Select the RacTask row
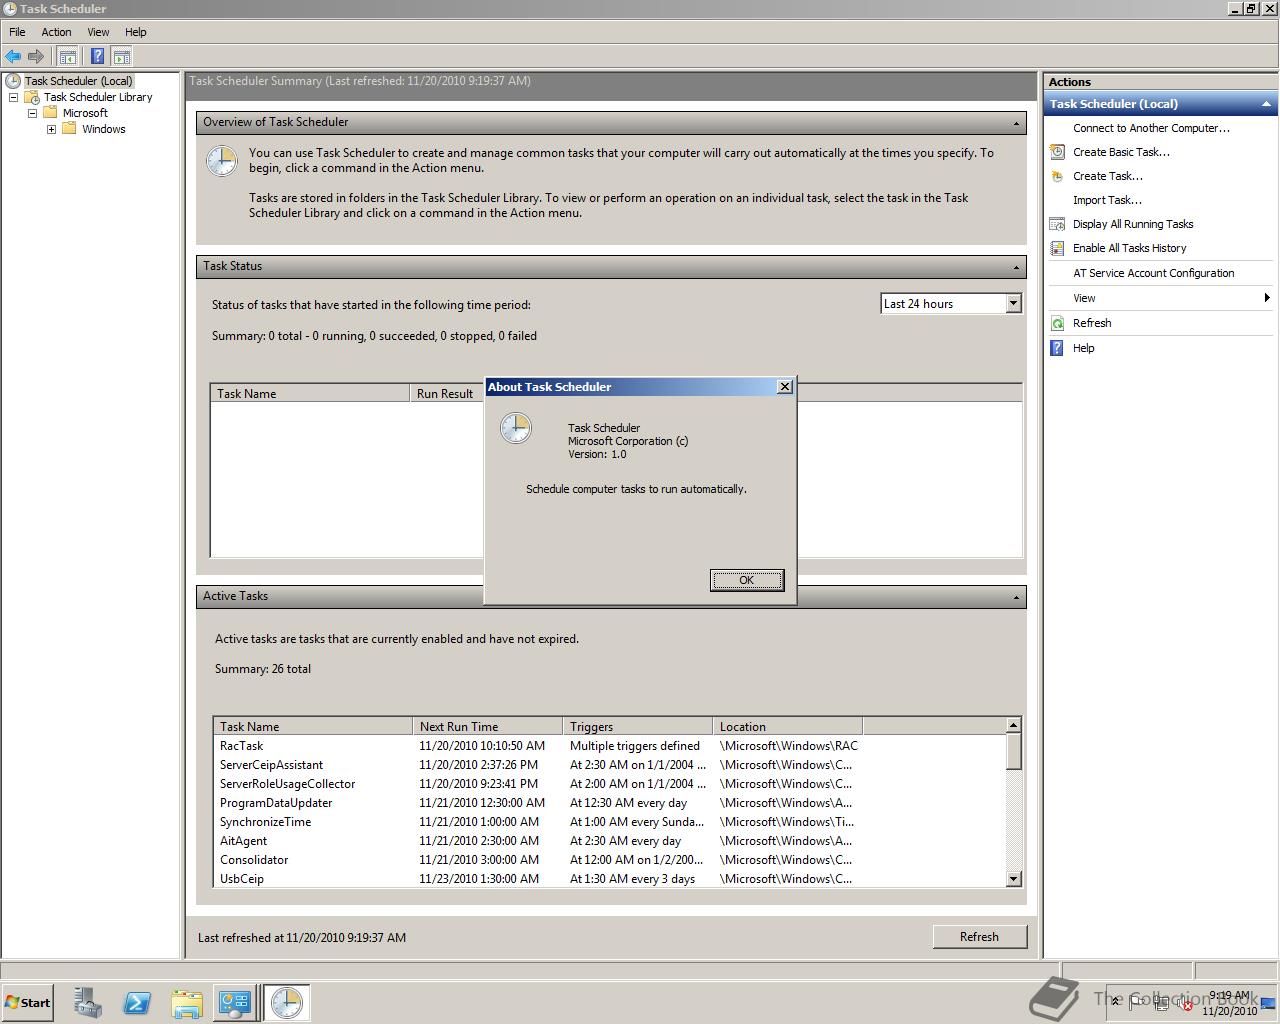This screenshot has width=1280, height=1024. [x=609, y=746]
